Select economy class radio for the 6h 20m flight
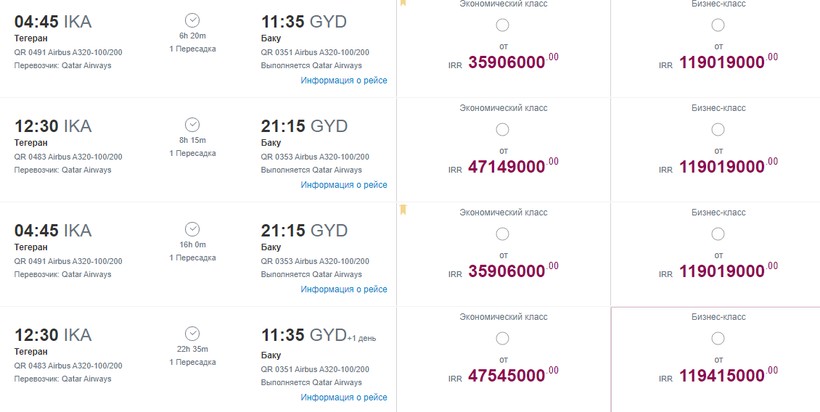 [x=502, y=25]
